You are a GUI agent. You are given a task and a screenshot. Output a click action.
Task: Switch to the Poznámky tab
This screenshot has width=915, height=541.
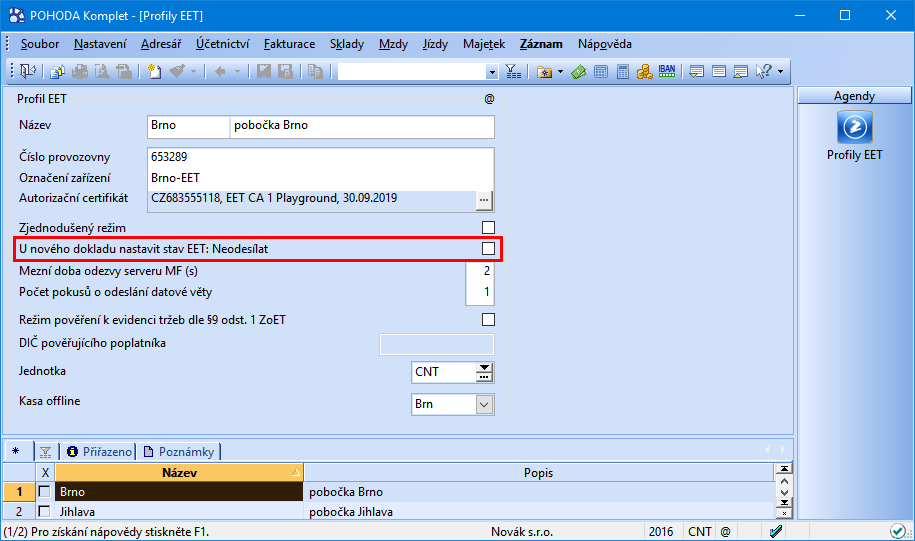click(179, 452)
